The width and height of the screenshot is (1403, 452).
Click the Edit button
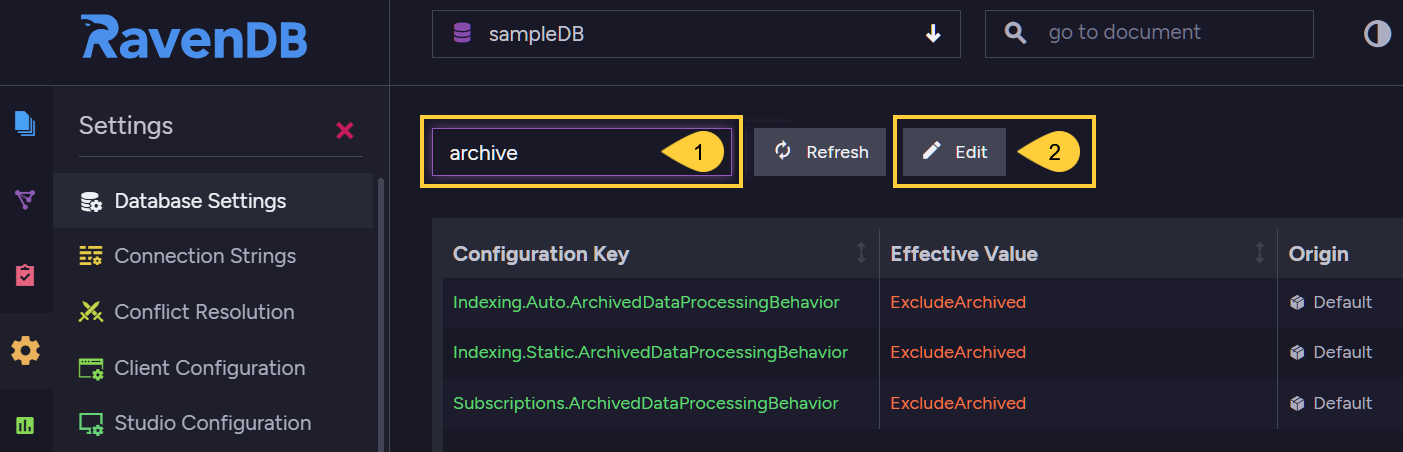(x=954, y=152)
